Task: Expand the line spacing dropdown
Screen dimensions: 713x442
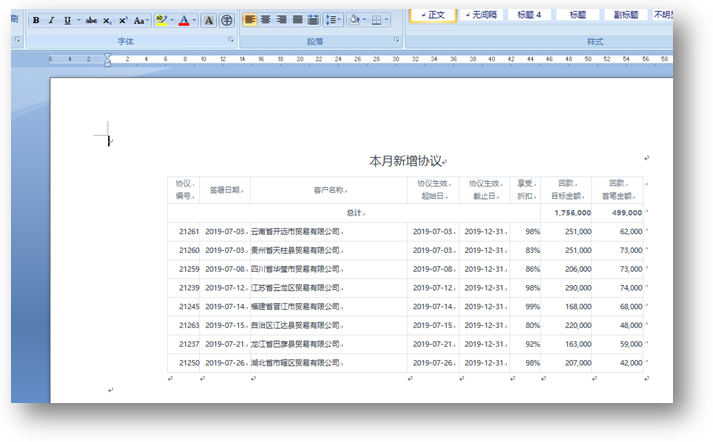Action: tap(340, 20)
